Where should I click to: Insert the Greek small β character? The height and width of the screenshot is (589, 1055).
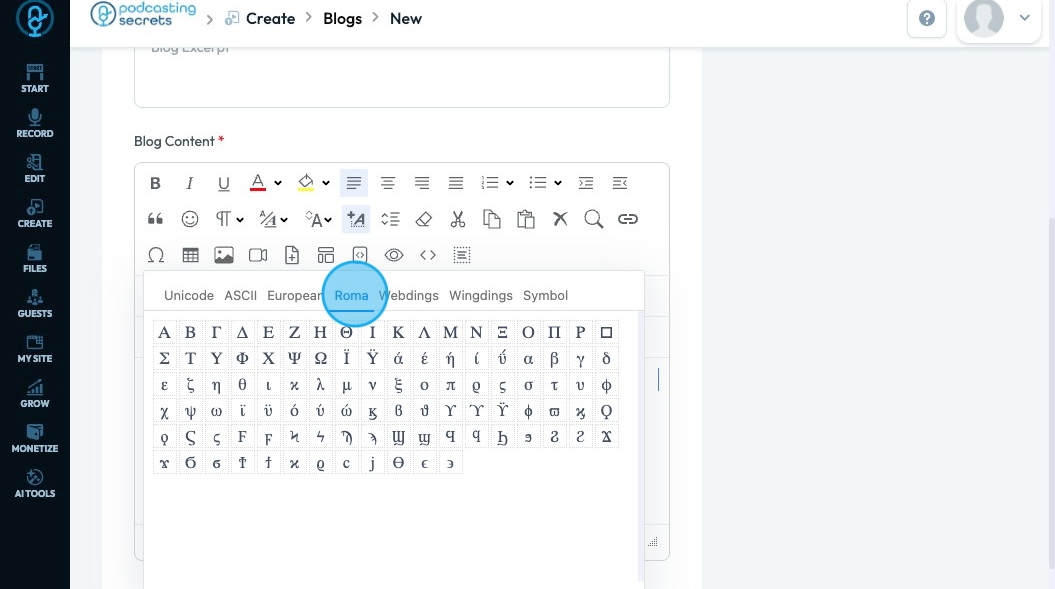pyautogui.click(x=554, y=359)
